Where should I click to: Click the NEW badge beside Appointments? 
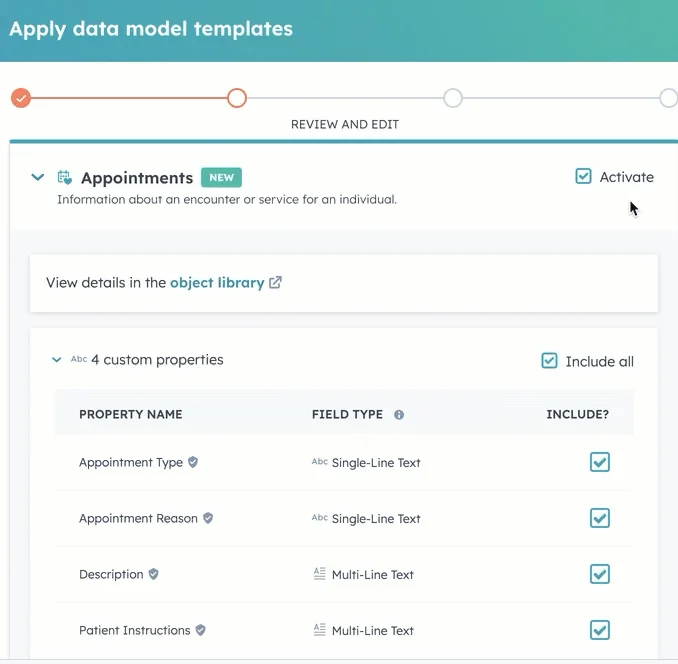point(221,177)
